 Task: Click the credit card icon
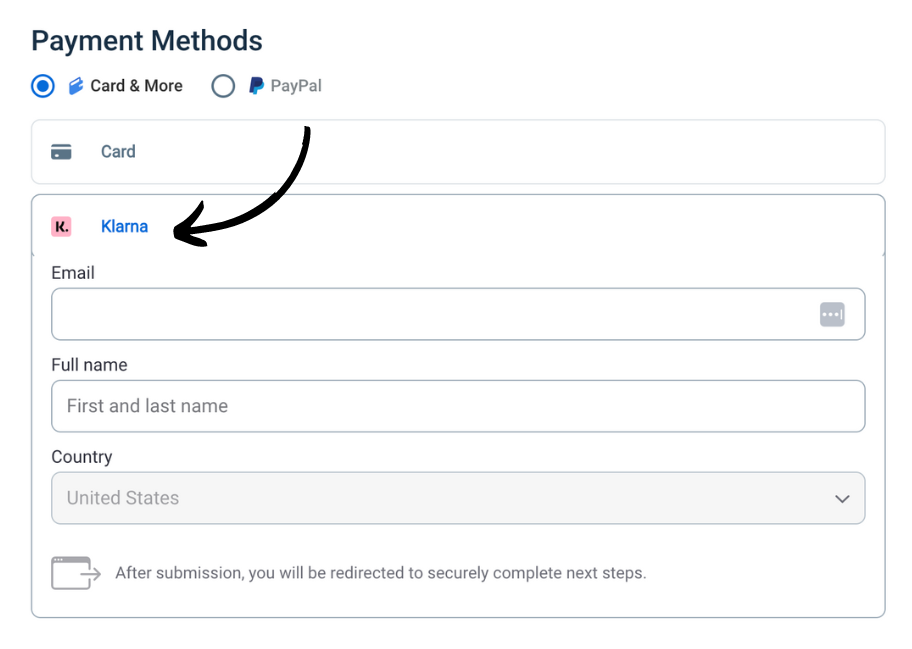61,152
